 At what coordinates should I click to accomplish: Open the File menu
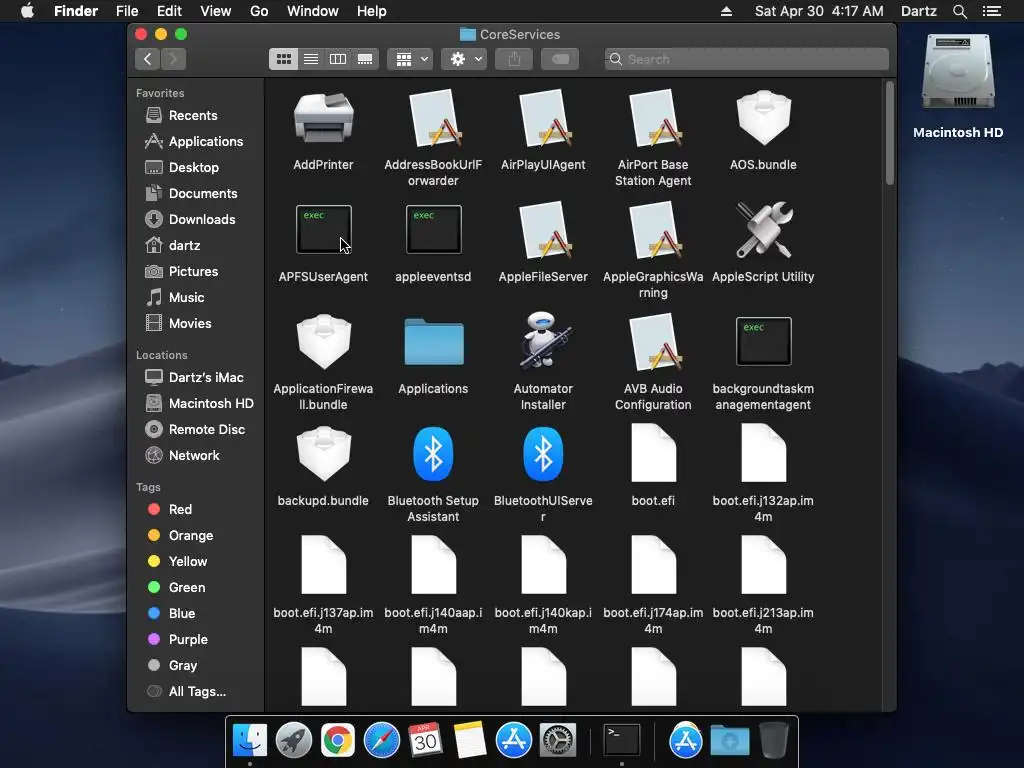[127, 11]
